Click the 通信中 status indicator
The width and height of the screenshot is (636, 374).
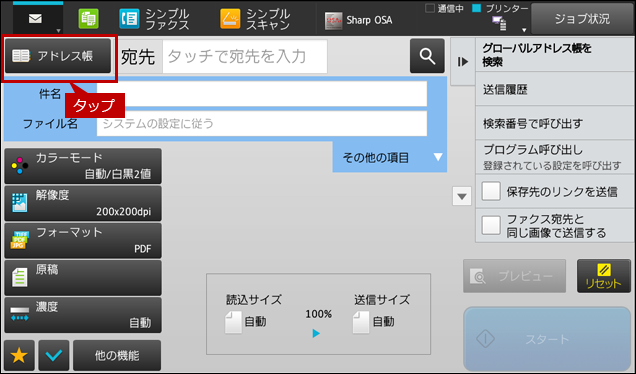pyautogui.click(x=430, y=9)
